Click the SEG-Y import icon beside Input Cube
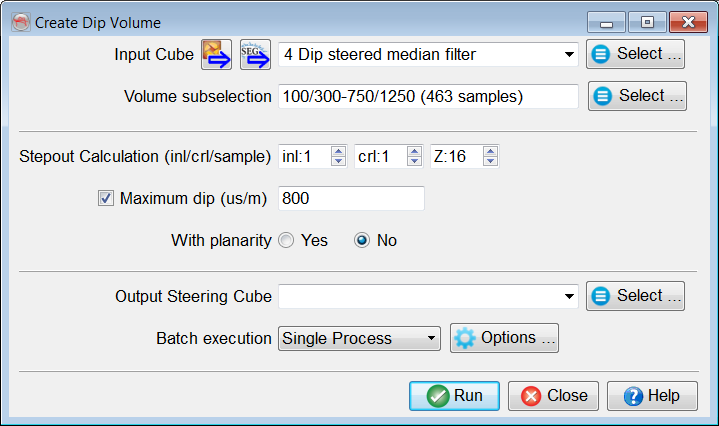 pos(255,54)
